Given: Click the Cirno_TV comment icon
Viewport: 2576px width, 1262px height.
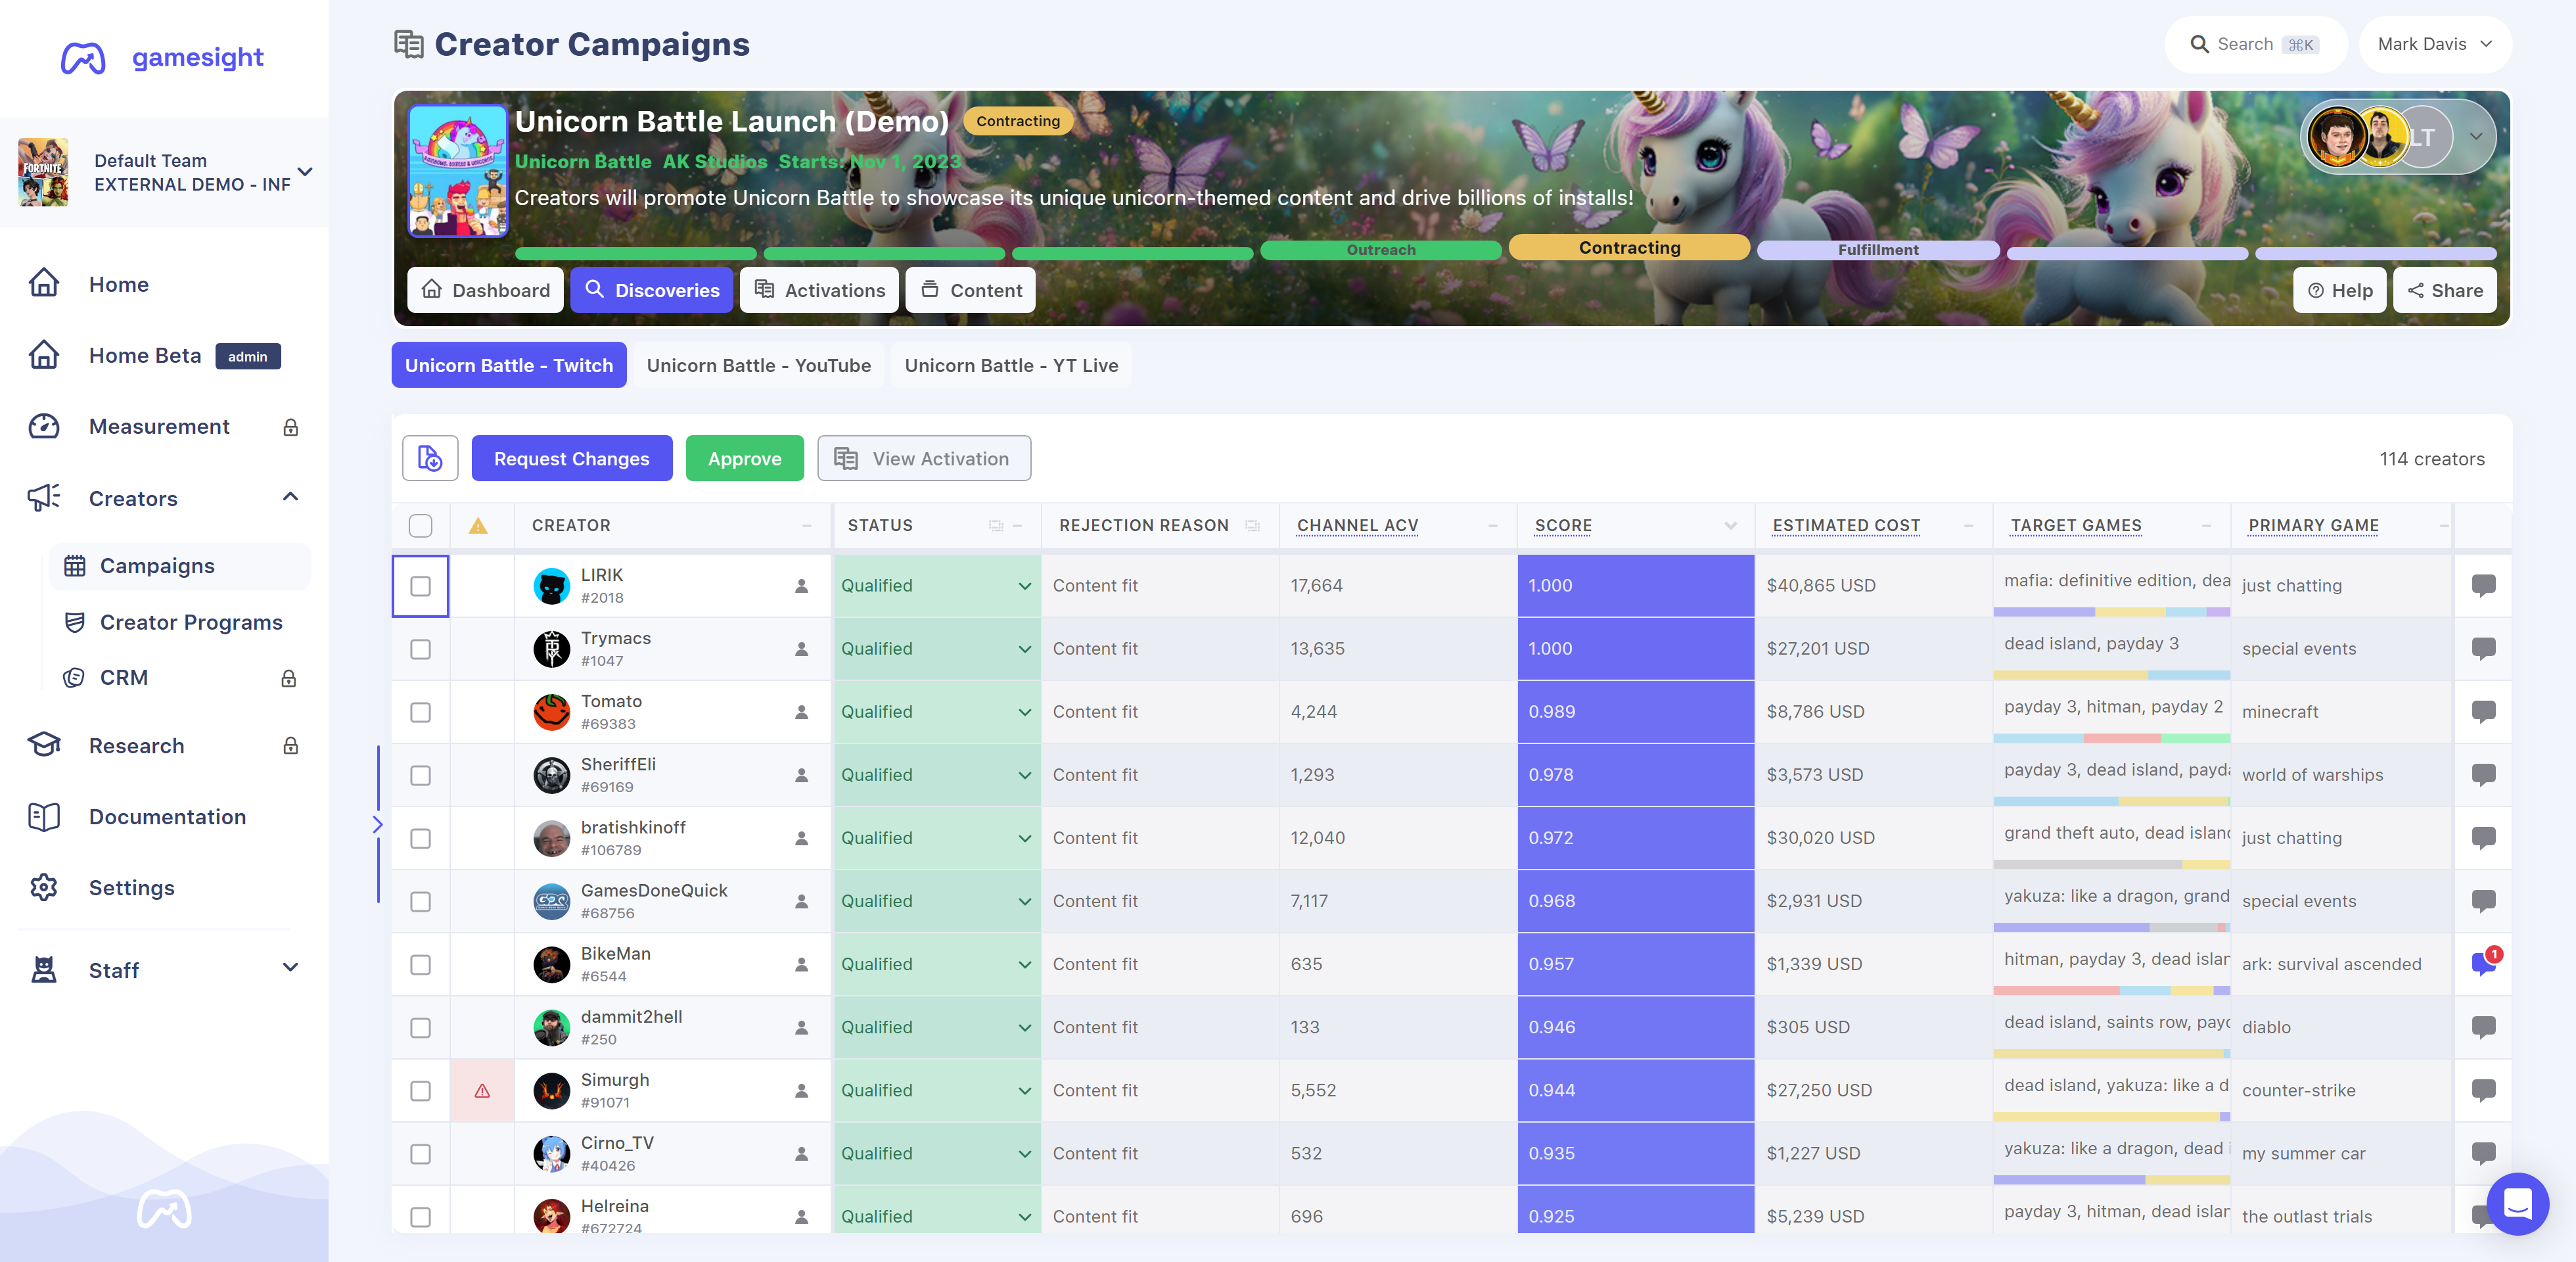Looking at the screenshot, I should click(x=2483, y=1153).
